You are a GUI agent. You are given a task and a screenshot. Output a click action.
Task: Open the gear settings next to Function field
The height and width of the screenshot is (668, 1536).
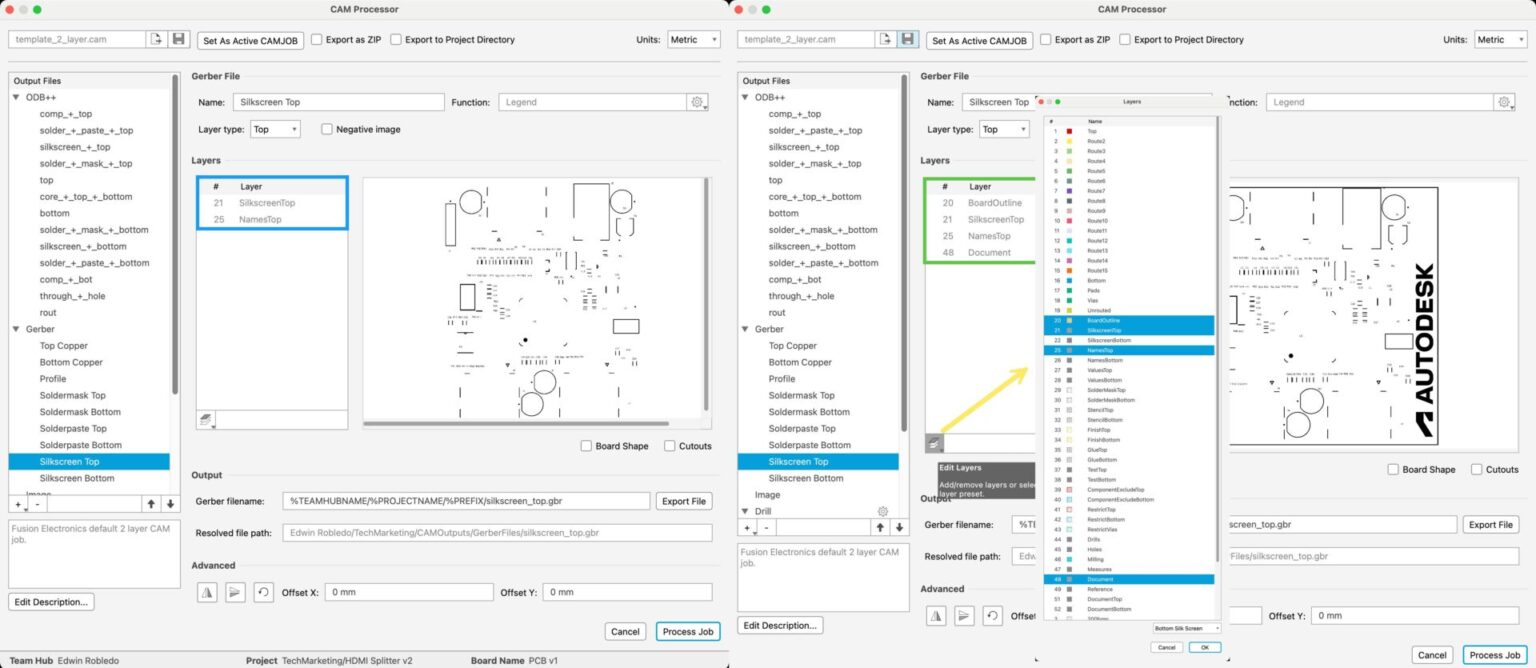(x=698, y=101)
